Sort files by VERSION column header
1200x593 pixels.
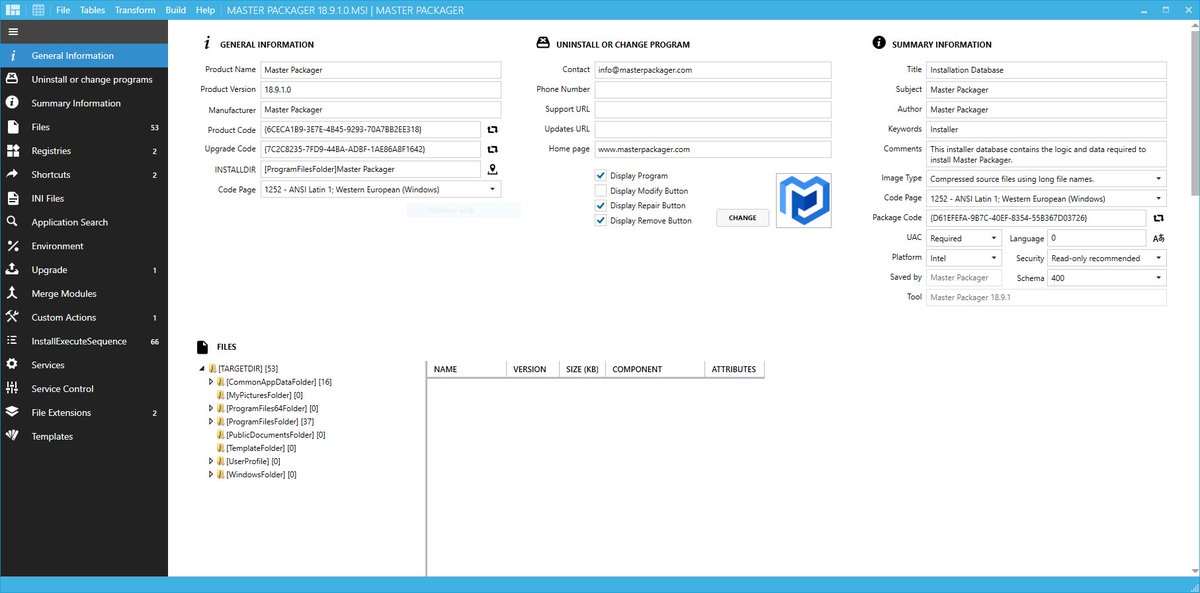pyautogui.click(x=532, y=369)
